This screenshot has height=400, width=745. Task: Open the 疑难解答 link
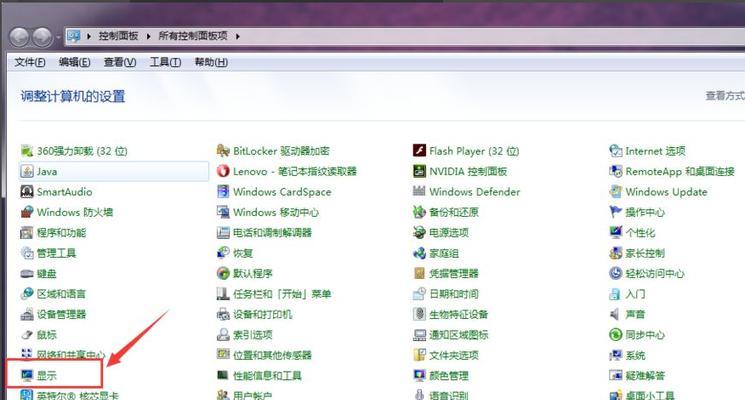pyautogui.click(x=645, y=376)
